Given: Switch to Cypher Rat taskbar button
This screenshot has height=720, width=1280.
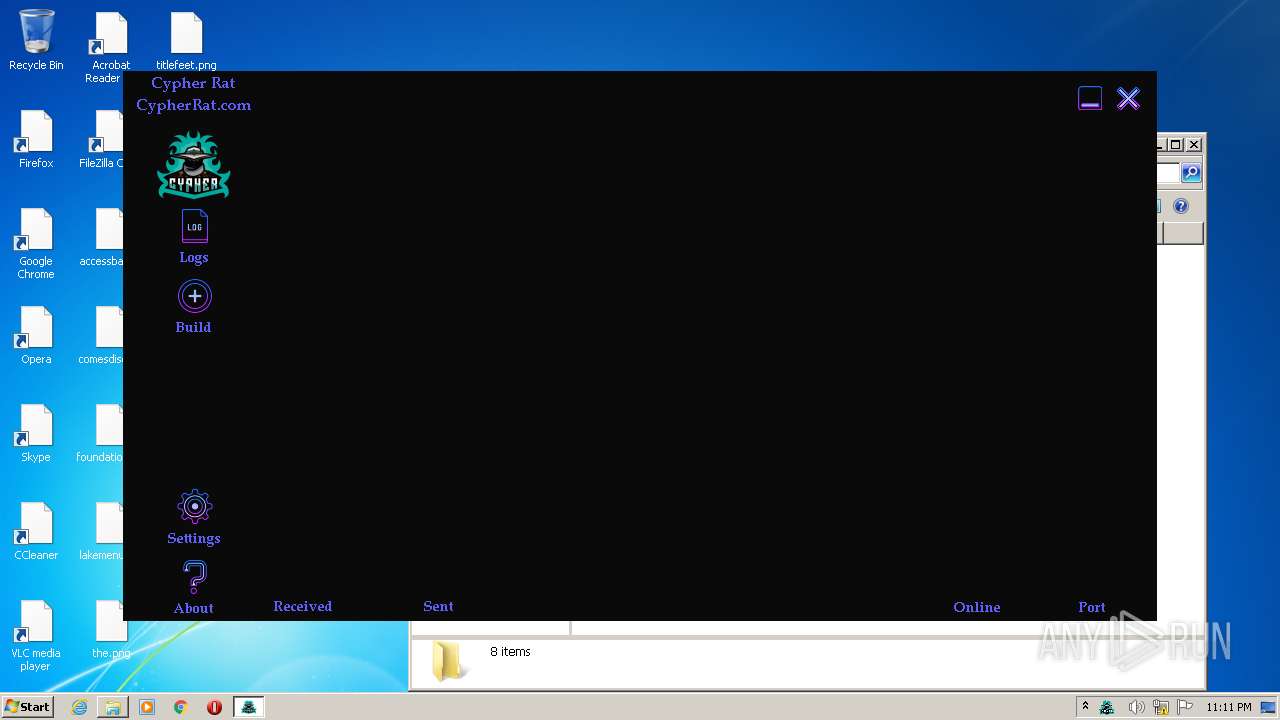Looking at the screenshot, I should (x=248, y=707).
